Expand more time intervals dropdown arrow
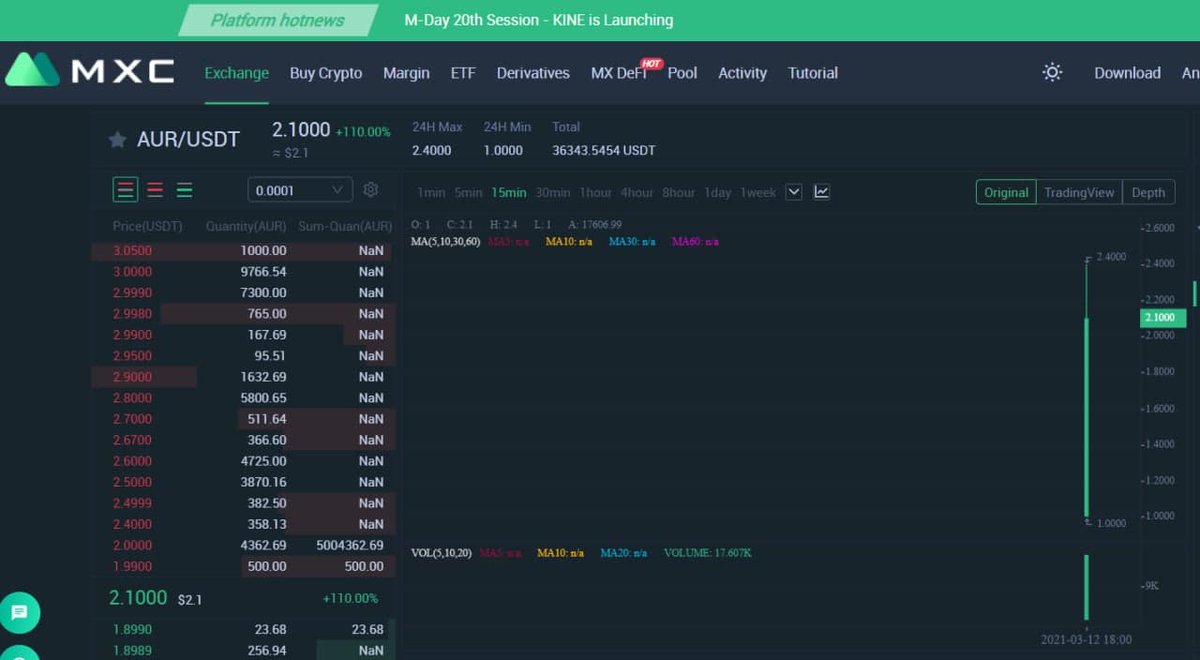1200x660 pixels. click(794, 192)
